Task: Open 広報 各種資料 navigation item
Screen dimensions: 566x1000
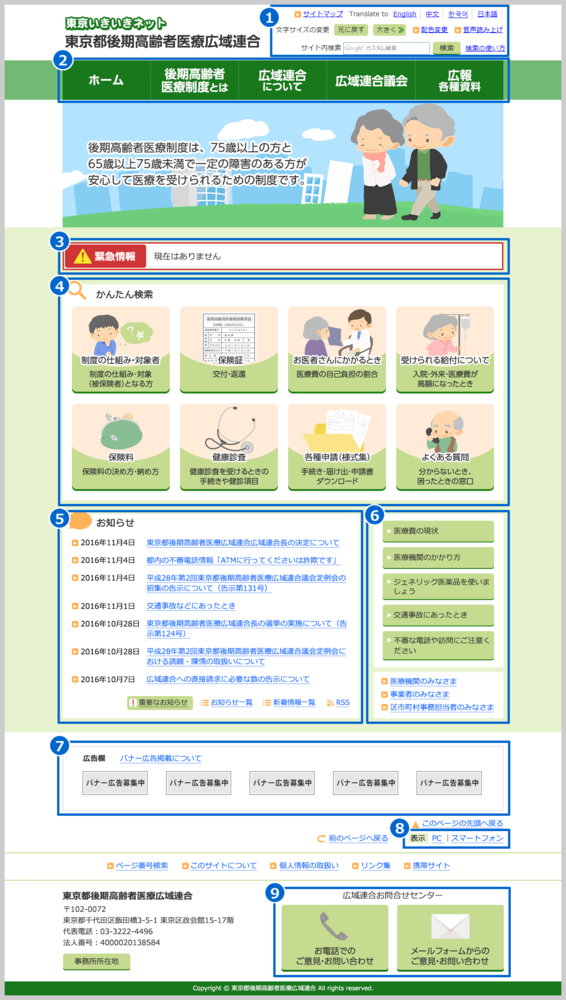Action: (x=459, y=80)
